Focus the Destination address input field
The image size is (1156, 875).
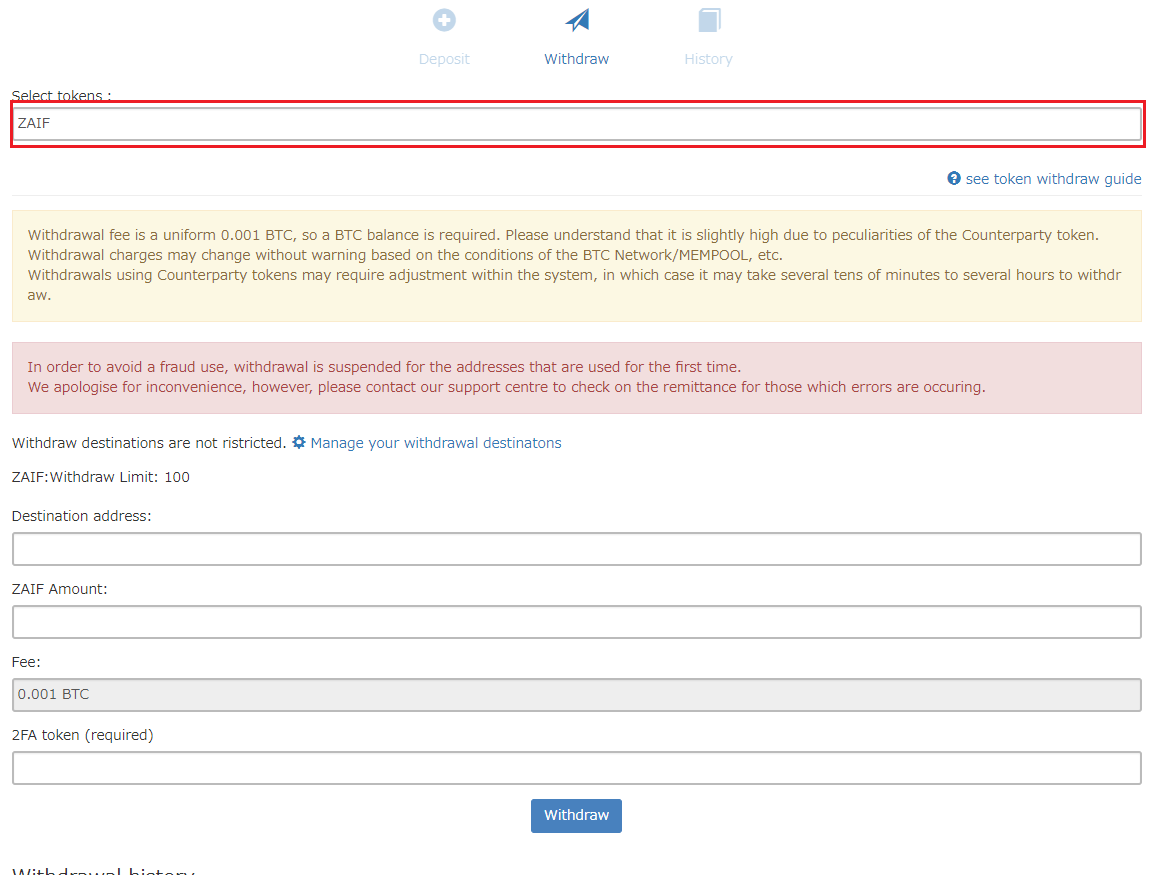click(577, 549)
